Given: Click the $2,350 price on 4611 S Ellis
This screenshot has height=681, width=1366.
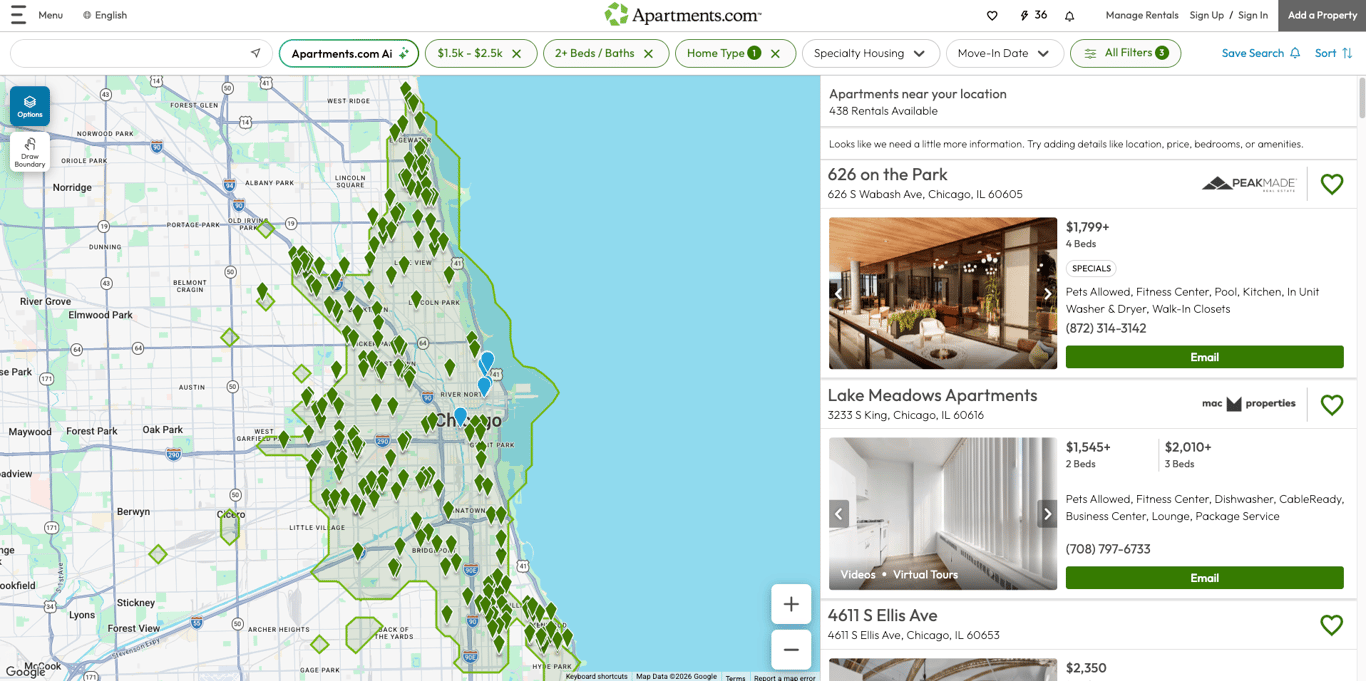Looking at the screenshot, I should click(1086, 667).
